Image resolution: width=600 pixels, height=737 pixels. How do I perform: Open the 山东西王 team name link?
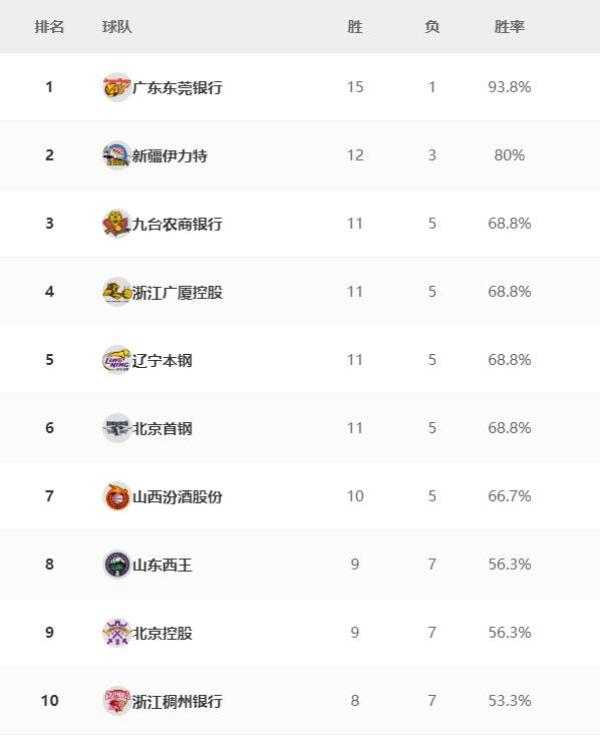pyautogui.click(x=162, y=565)
